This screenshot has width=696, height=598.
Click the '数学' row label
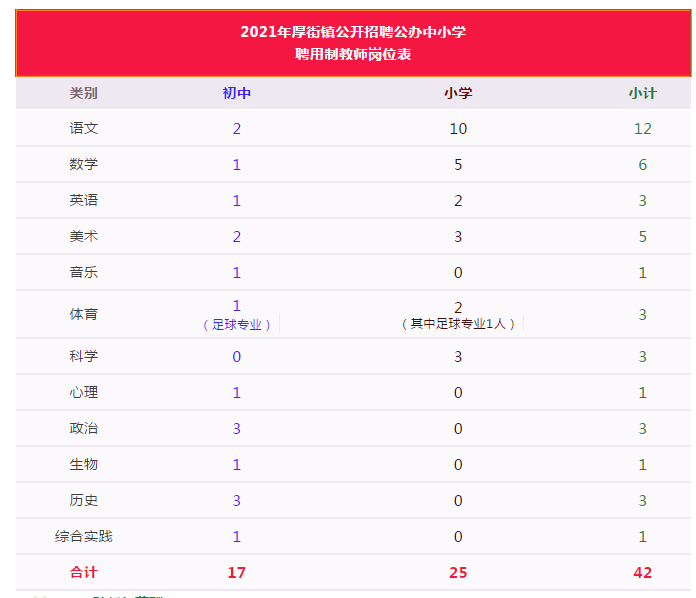point(83,164)
